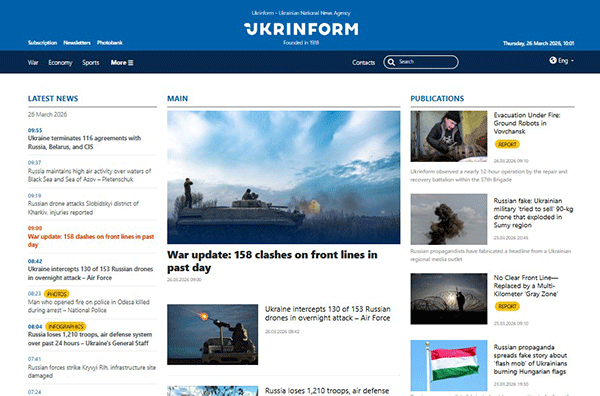This screenshot has height=396, width=600.
Task: Open latest news item on 130 of 153 drones
Action: point(90,273)
